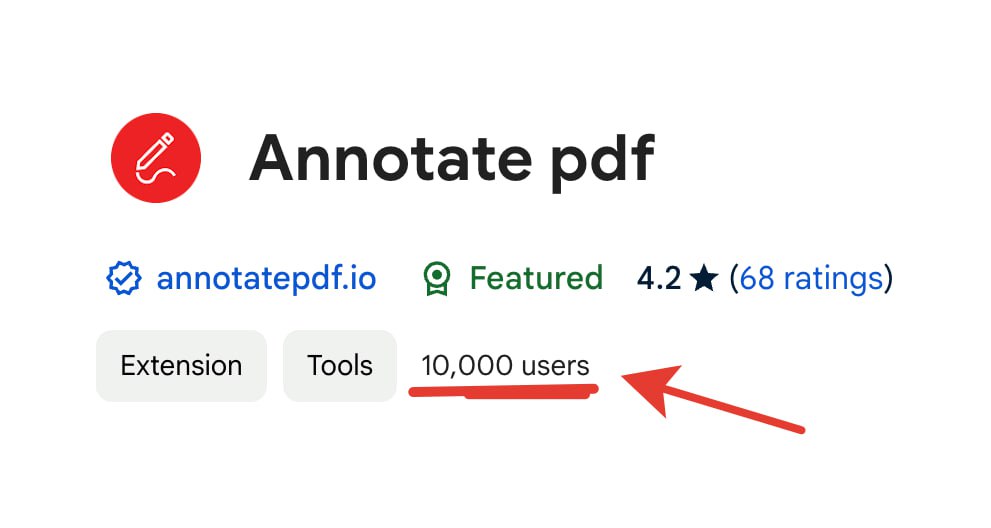Select the Tools category chip
991x528 pixels.
click(x=340, y=366)
